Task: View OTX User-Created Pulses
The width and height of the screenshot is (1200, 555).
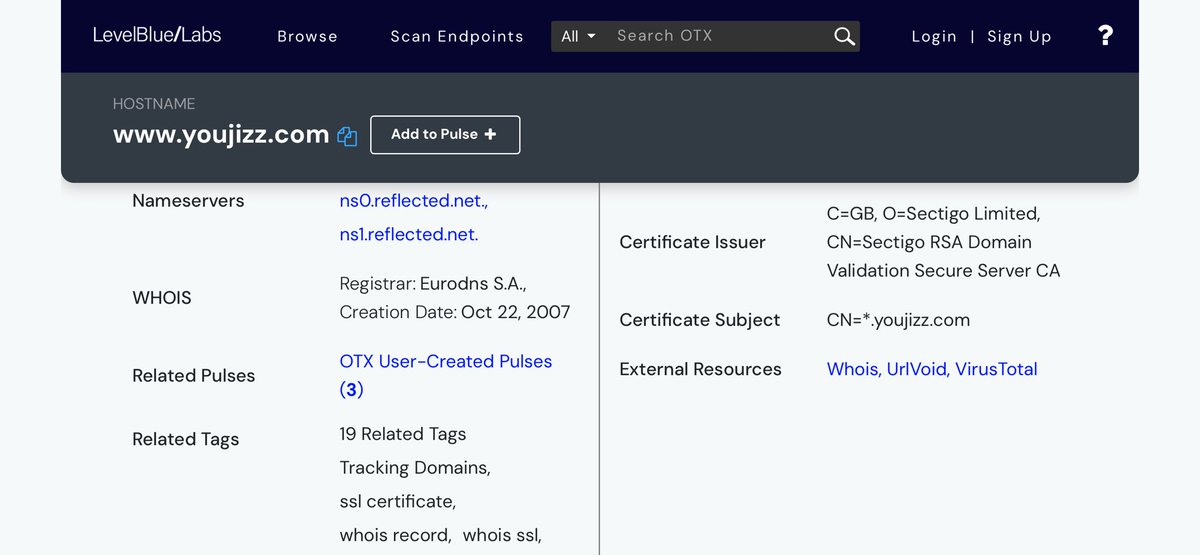Action: coord(445,362)
